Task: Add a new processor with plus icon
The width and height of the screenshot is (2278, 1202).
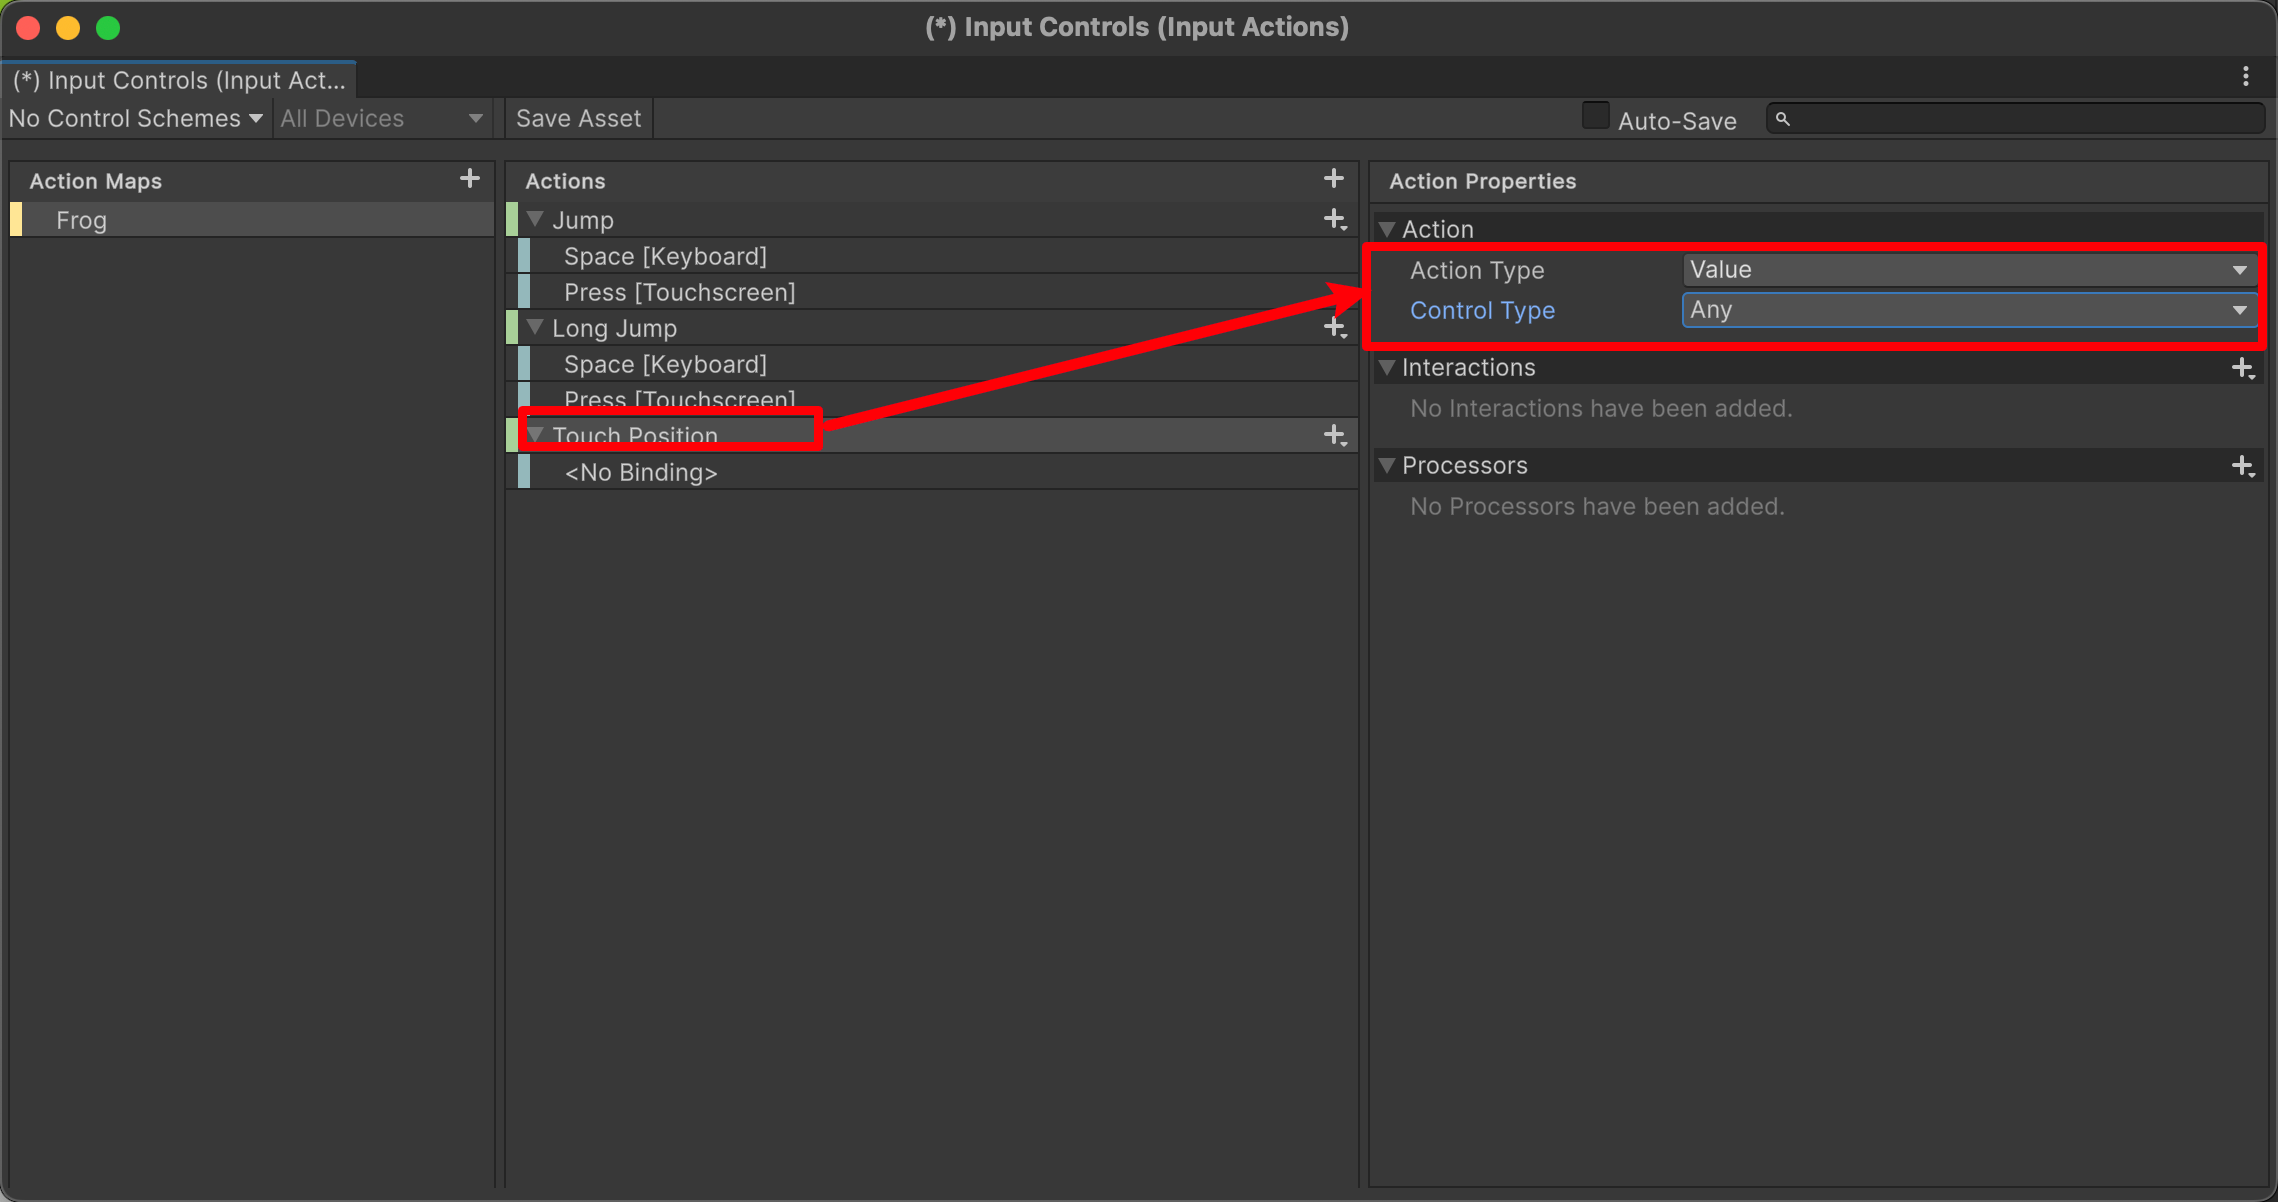Action: (2243, 466)
